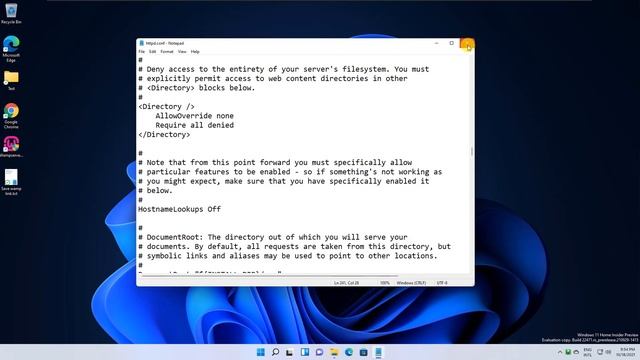This screenshot has width=640, height=360.
Task: Click the '</Directory>' closing tag line
Action: [164, 135]
